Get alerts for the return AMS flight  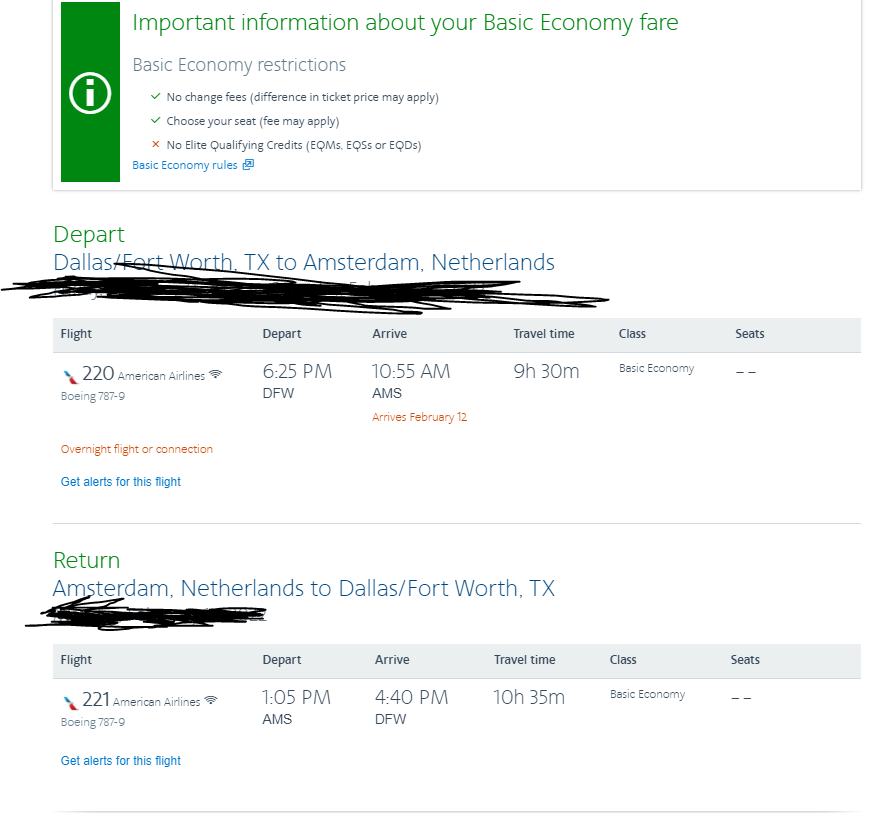point(121,761)
